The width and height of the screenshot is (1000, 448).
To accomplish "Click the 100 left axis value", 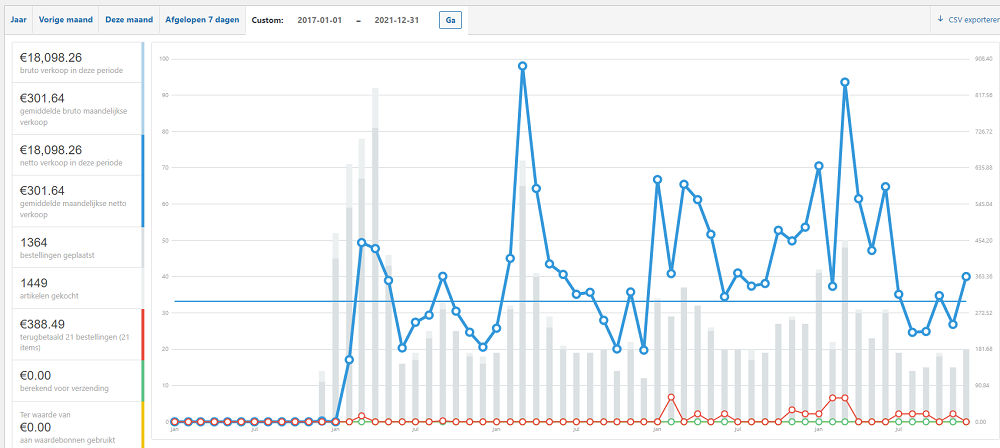I will 163,59.
